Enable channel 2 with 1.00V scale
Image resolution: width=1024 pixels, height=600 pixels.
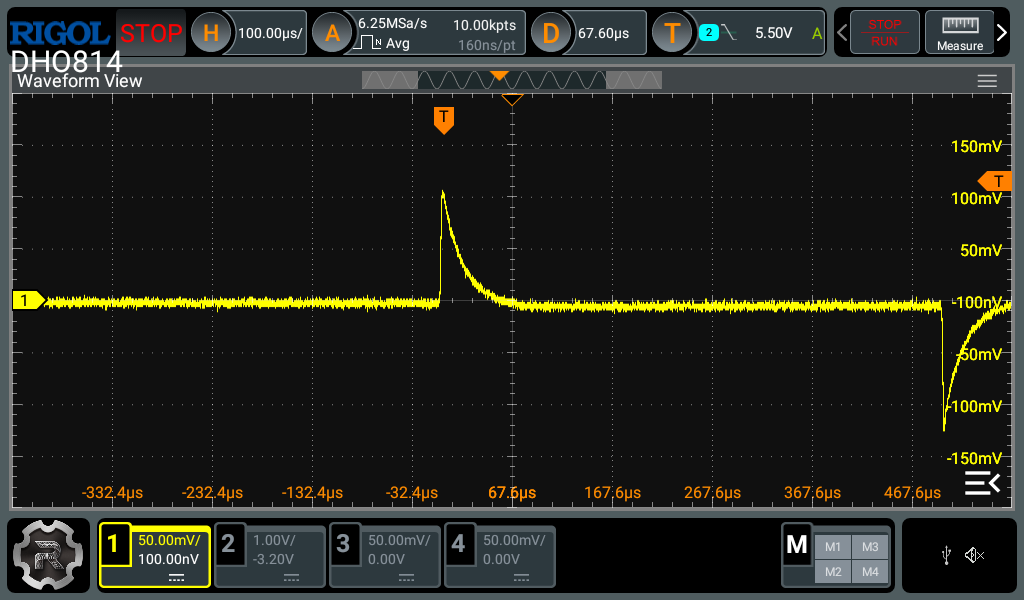271,556
